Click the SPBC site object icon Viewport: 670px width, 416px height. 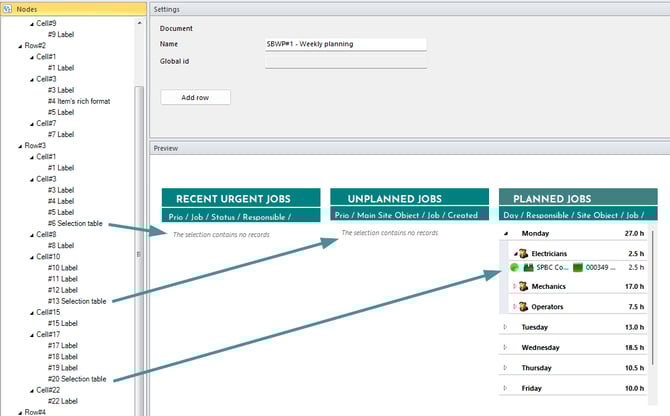point(527,268)
